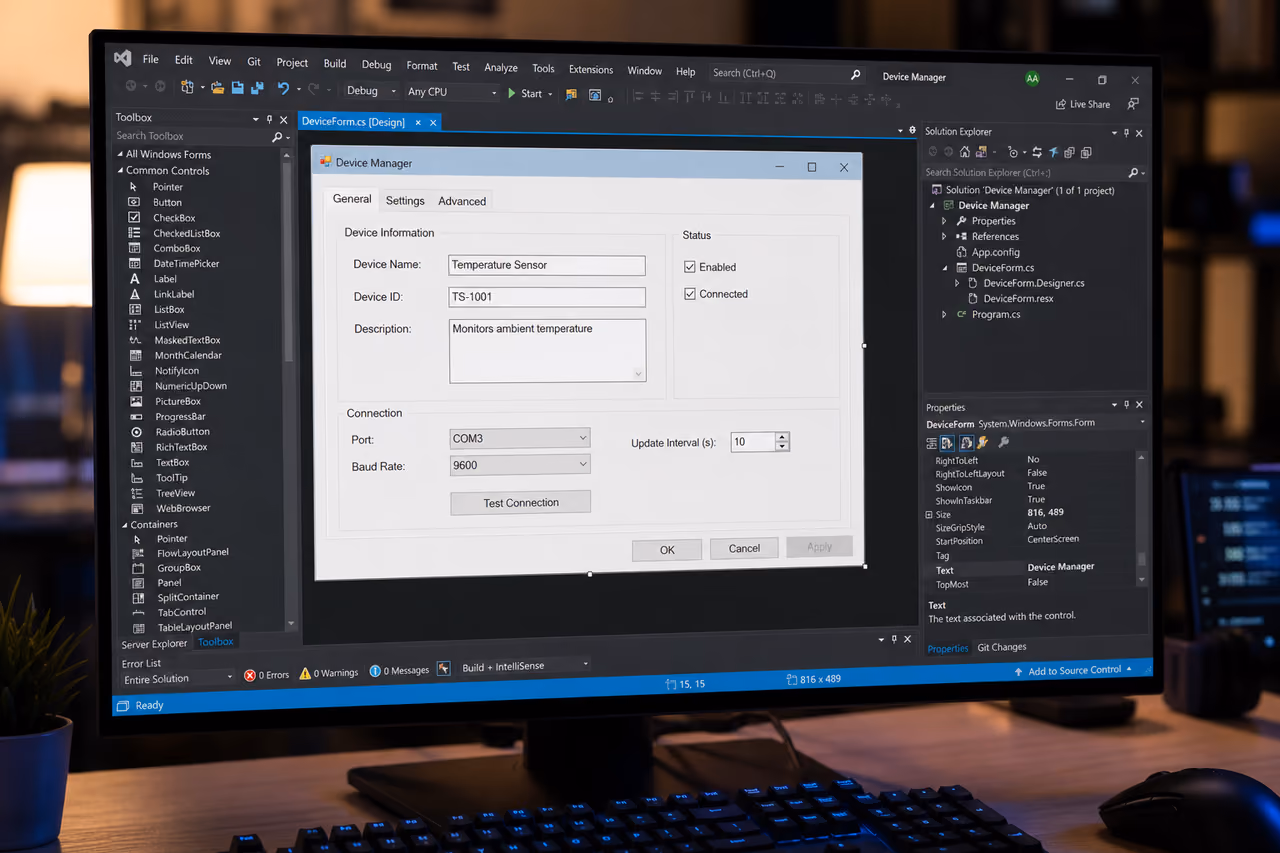Click the Save All toolbar icon
The height and width of the screenshot is (853, 1280).
(257, 88)
